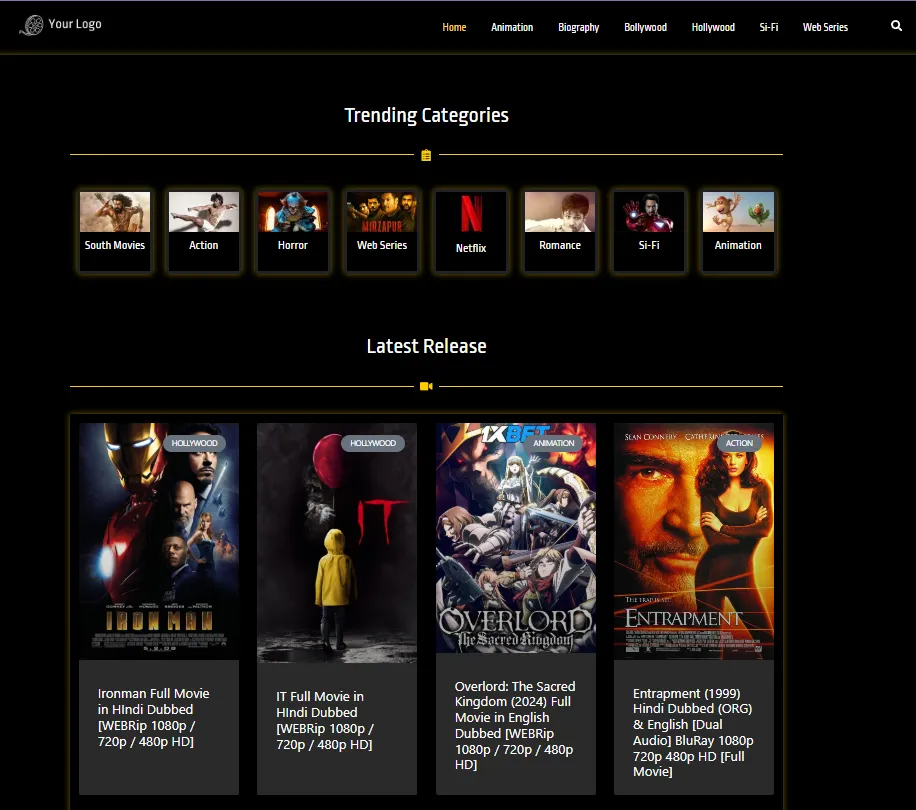Image resolution: width=916 pixels, height=810 pixels.
Task: Open IT Full Movie in Hindi Dubbed title
Action: tap(325, 720)
